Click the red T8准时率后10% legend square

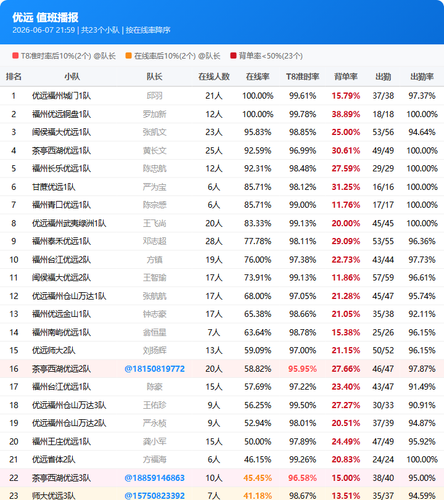click(15, 56)
